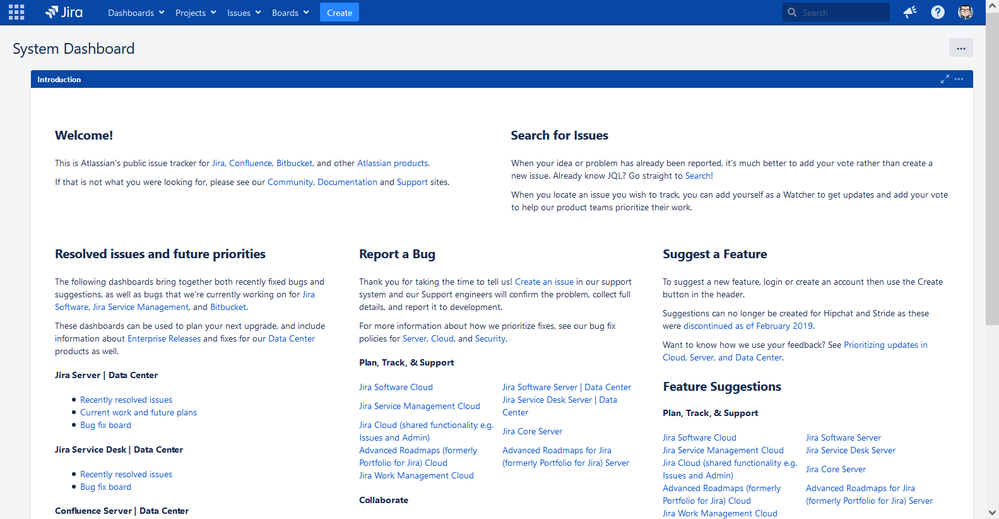
Task: Open the Confluence link in Welcome
Action: pos(250,163)
